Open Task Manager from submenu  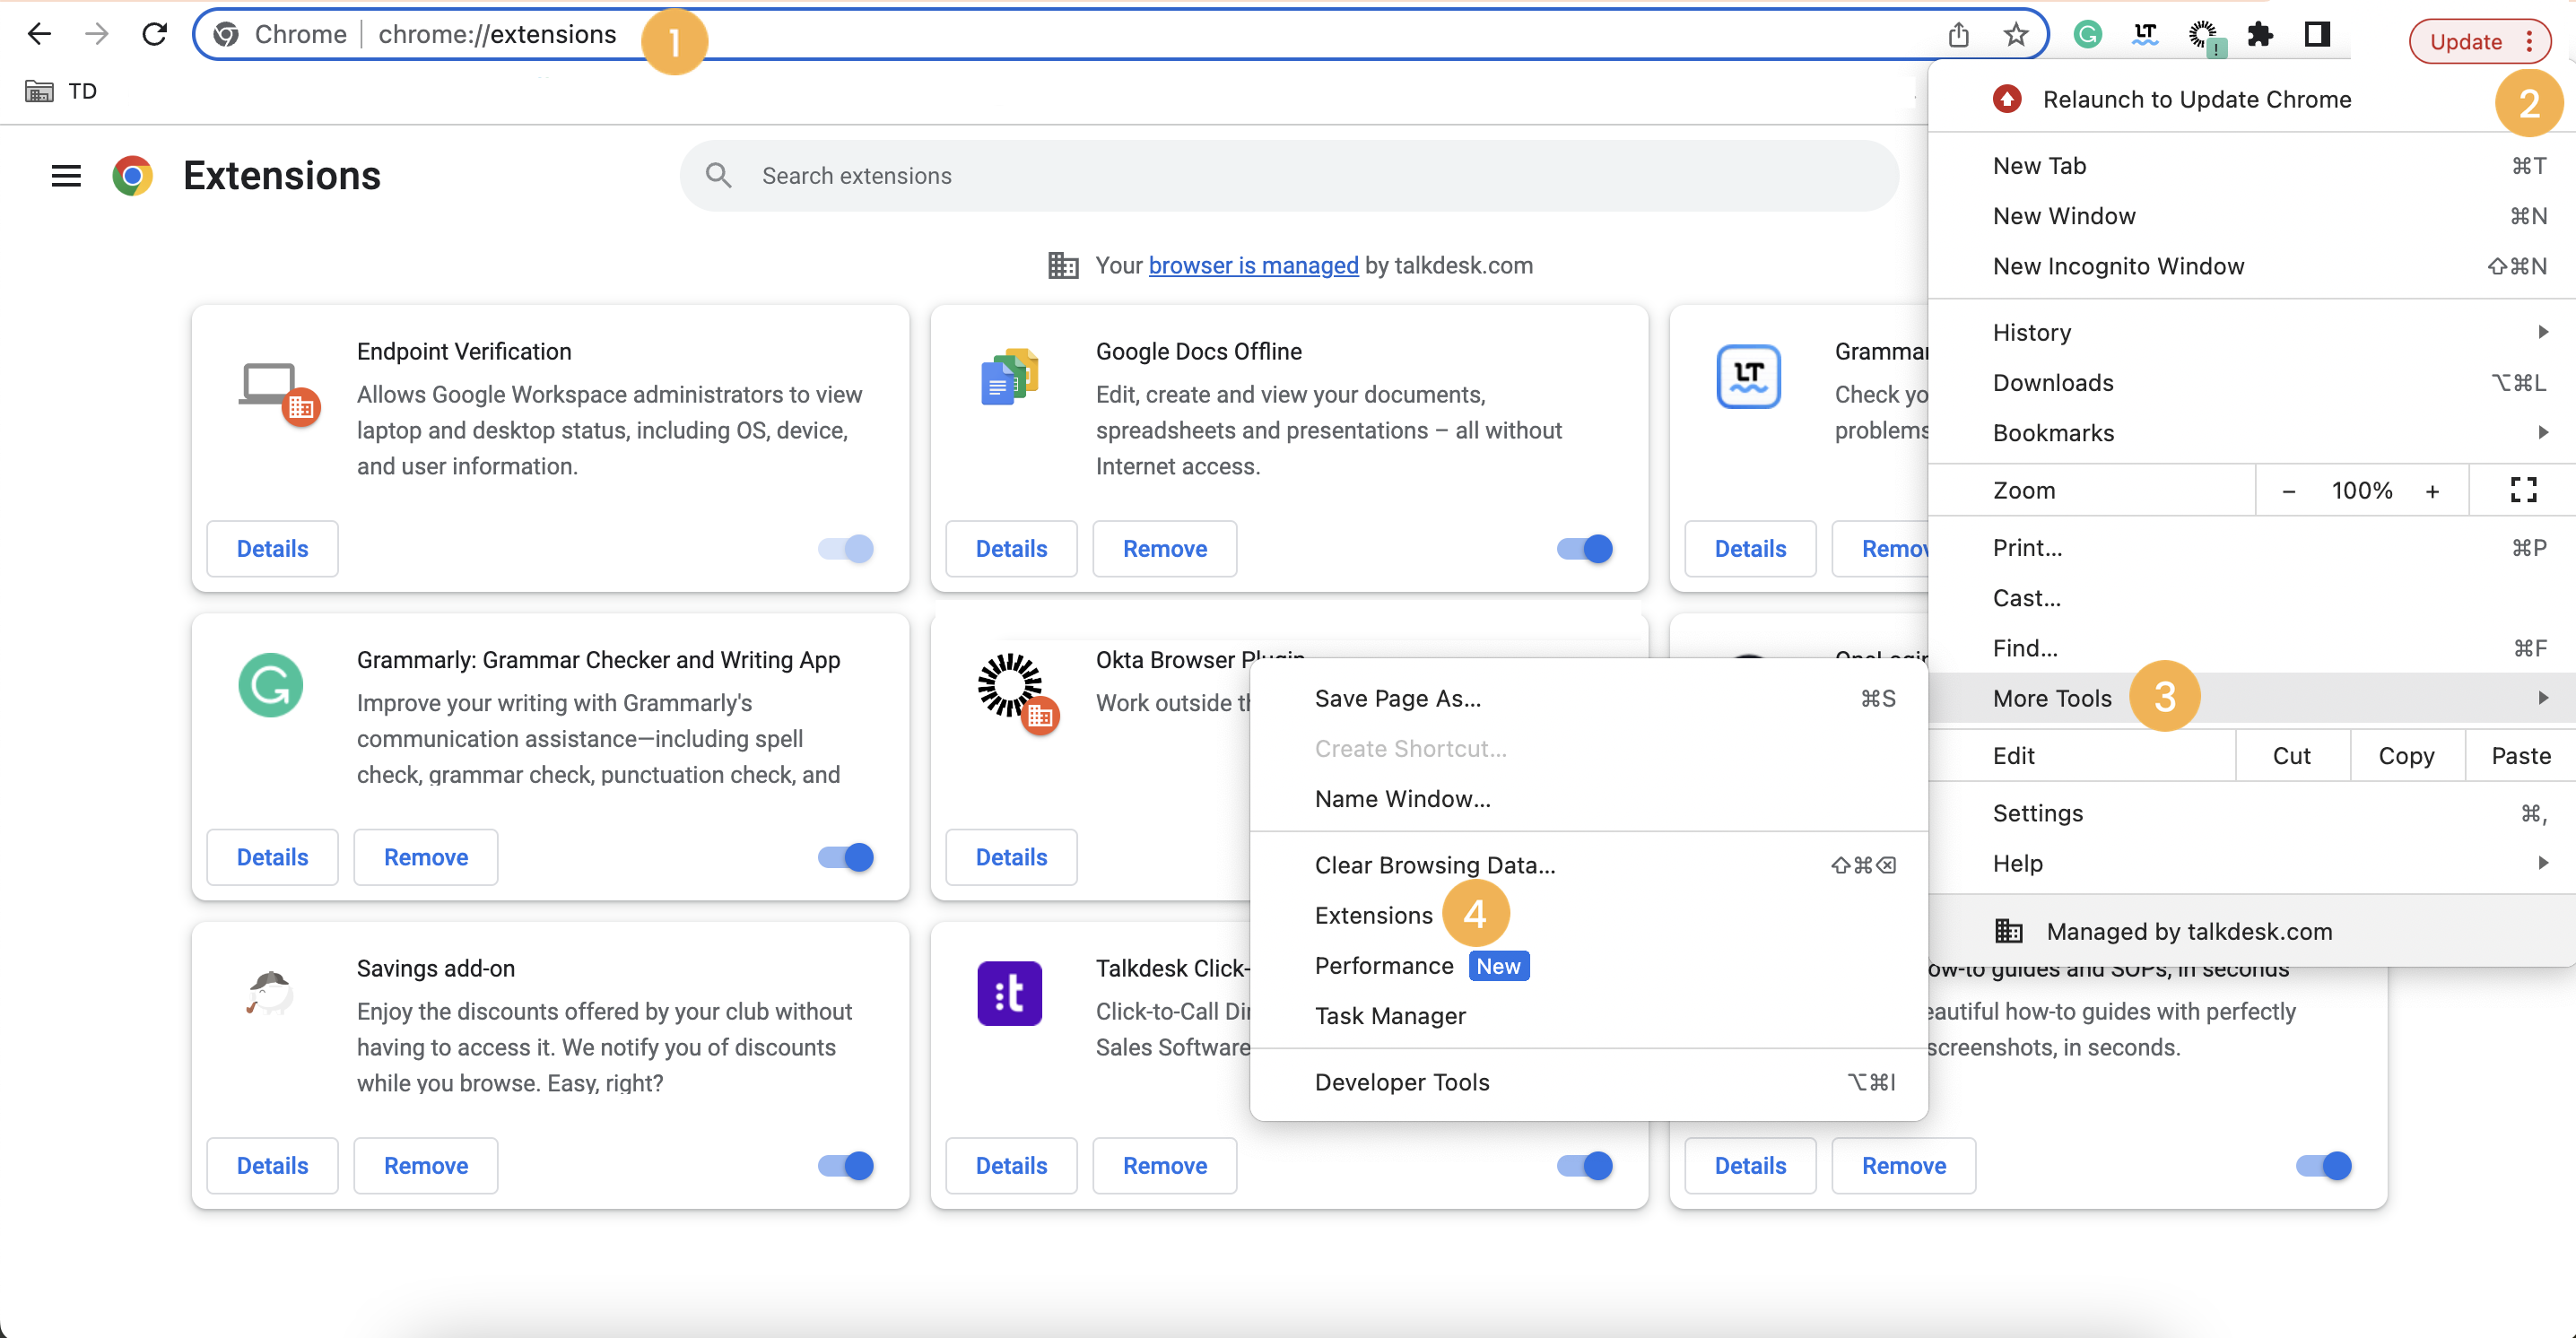point(1588,1016)
